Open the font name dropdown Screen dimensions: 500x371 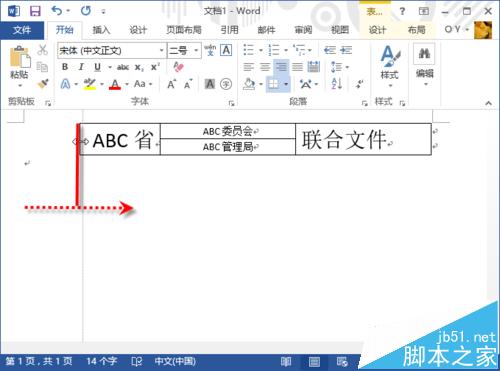pyautogui.click(x=161, y=51)
